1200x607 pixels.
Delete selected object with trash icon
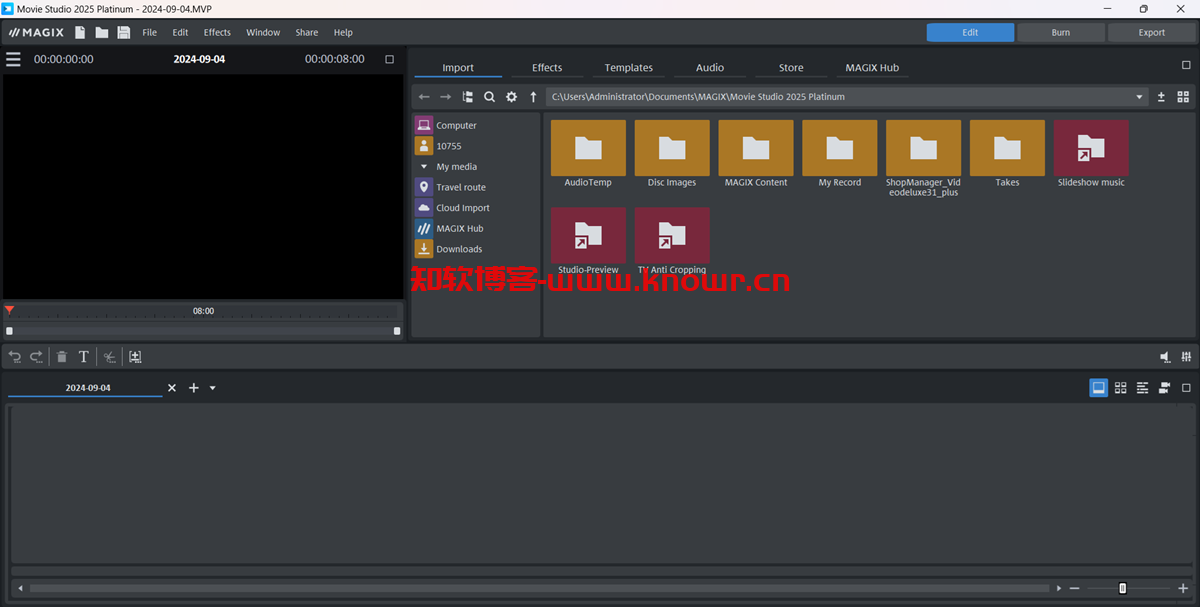pyautogui.click(x=62, y=356)
